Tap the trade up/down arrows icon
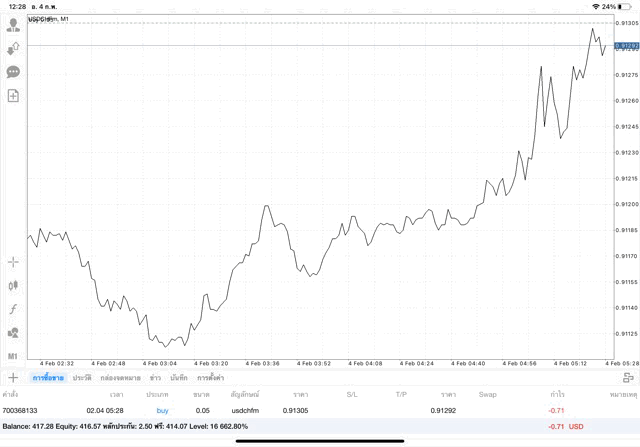The image size is (640, 447). click(x=13, y=48)
